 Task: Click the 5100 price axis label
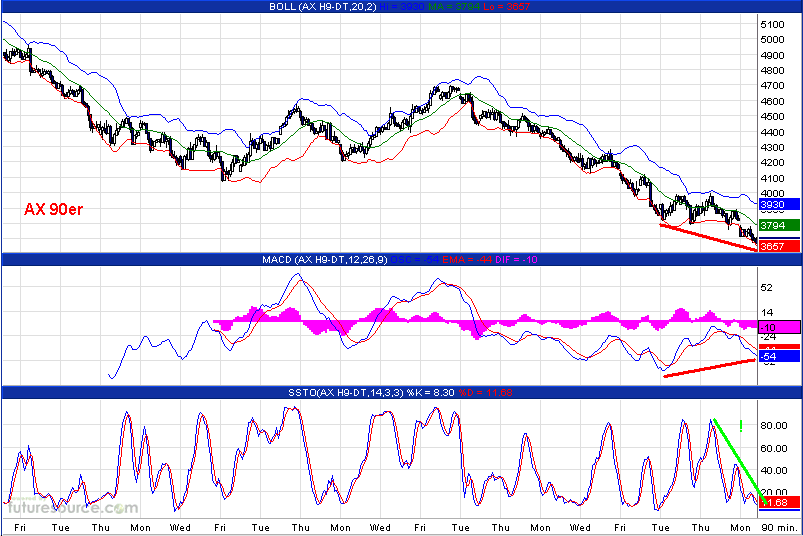[772, 25]
